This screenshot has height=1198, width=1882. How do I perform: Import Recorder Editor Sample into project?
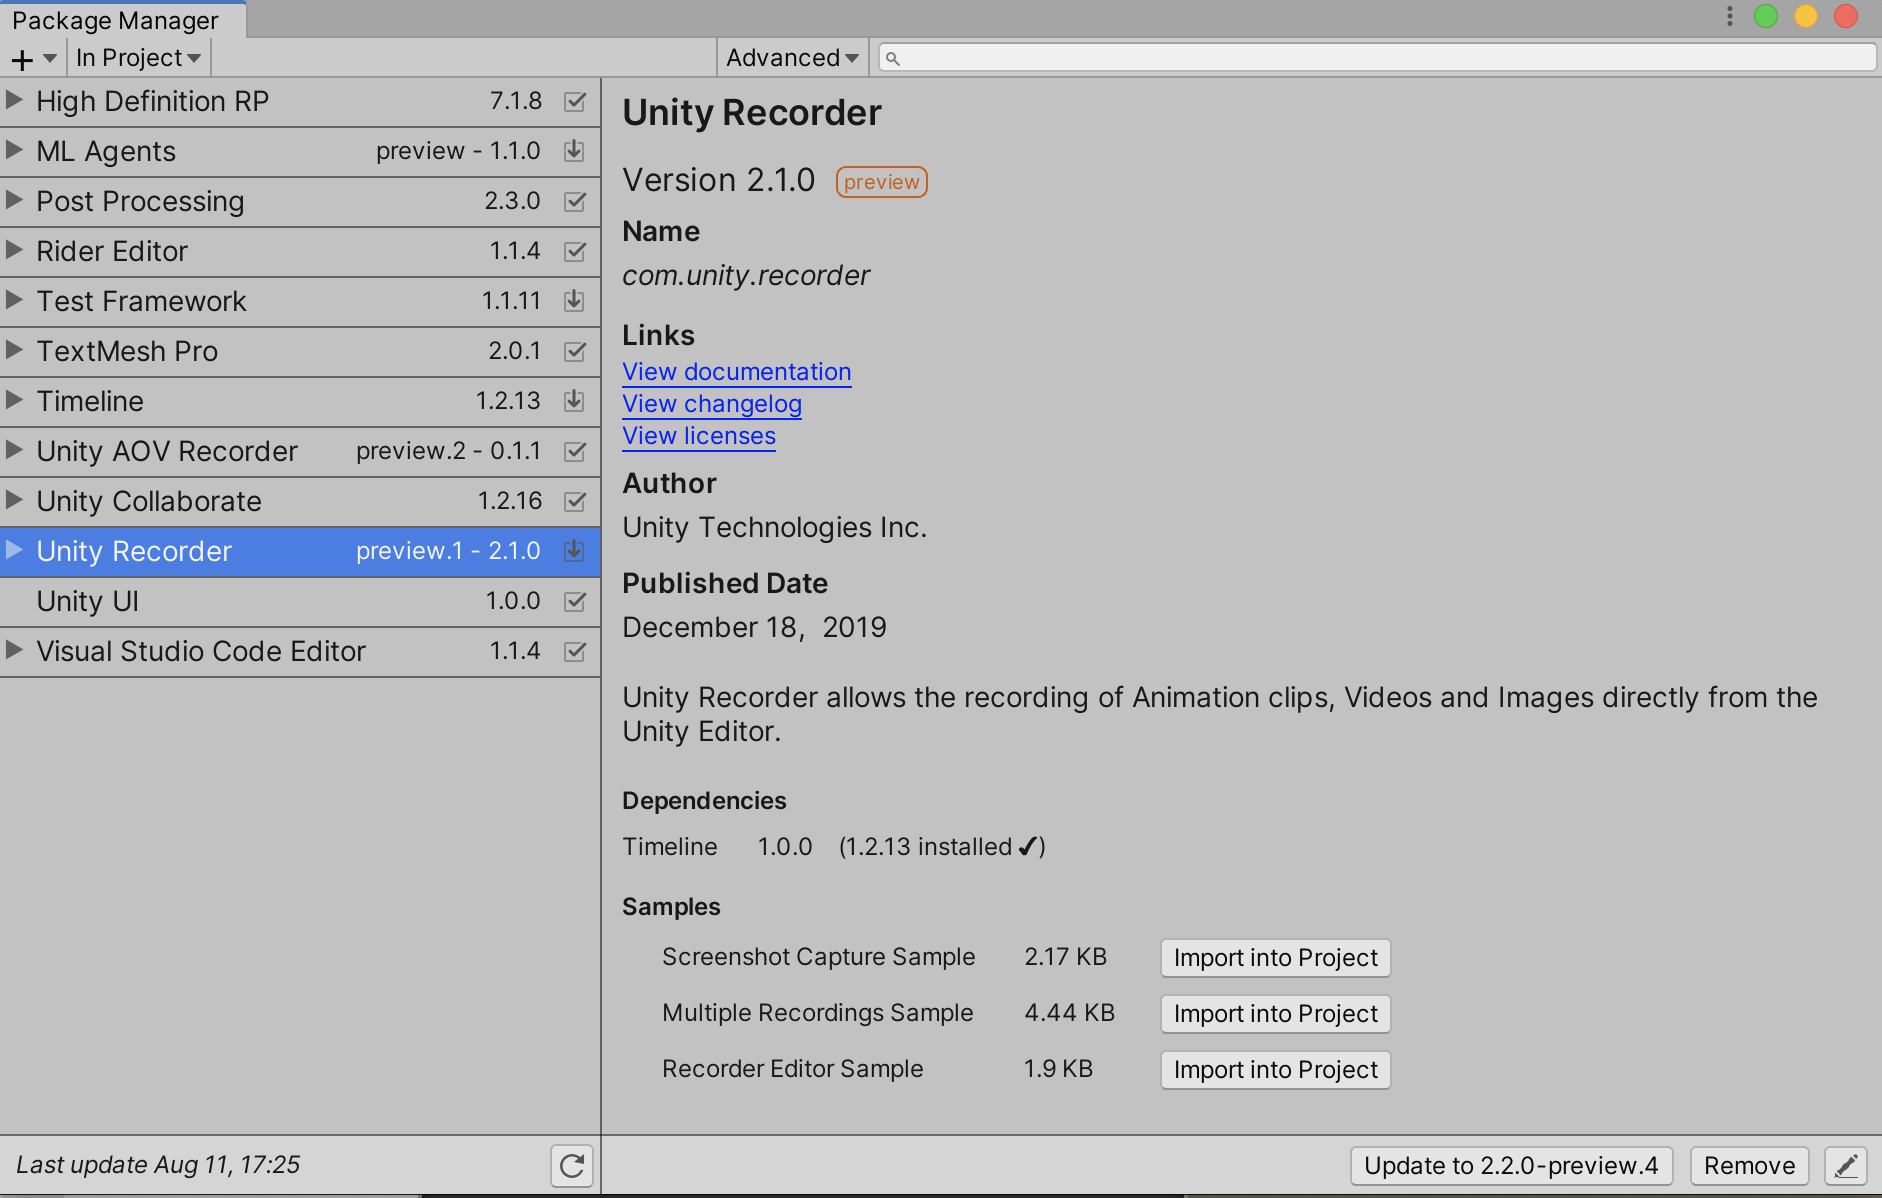coord(1275,1070)
